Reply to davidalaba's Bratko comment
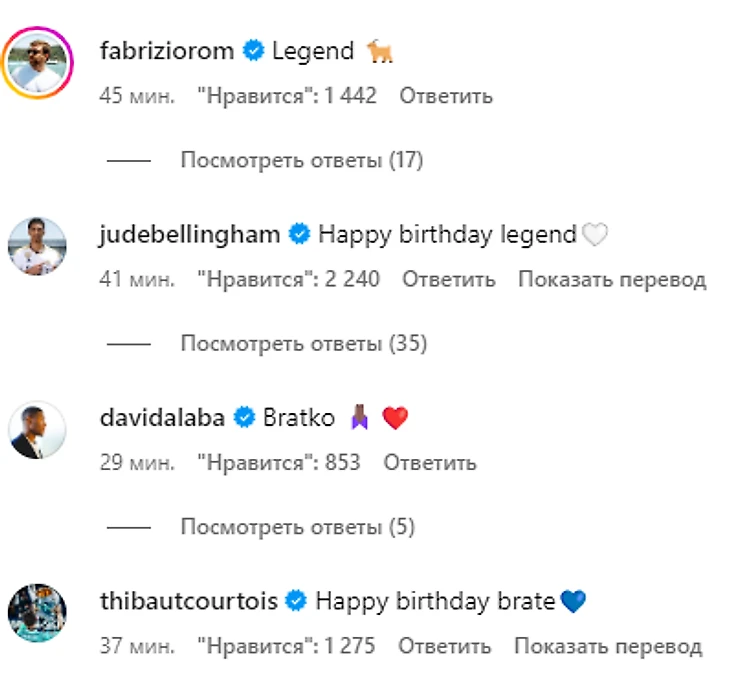The height and width of the screenshot is (679, 730). tap(430, 463)
